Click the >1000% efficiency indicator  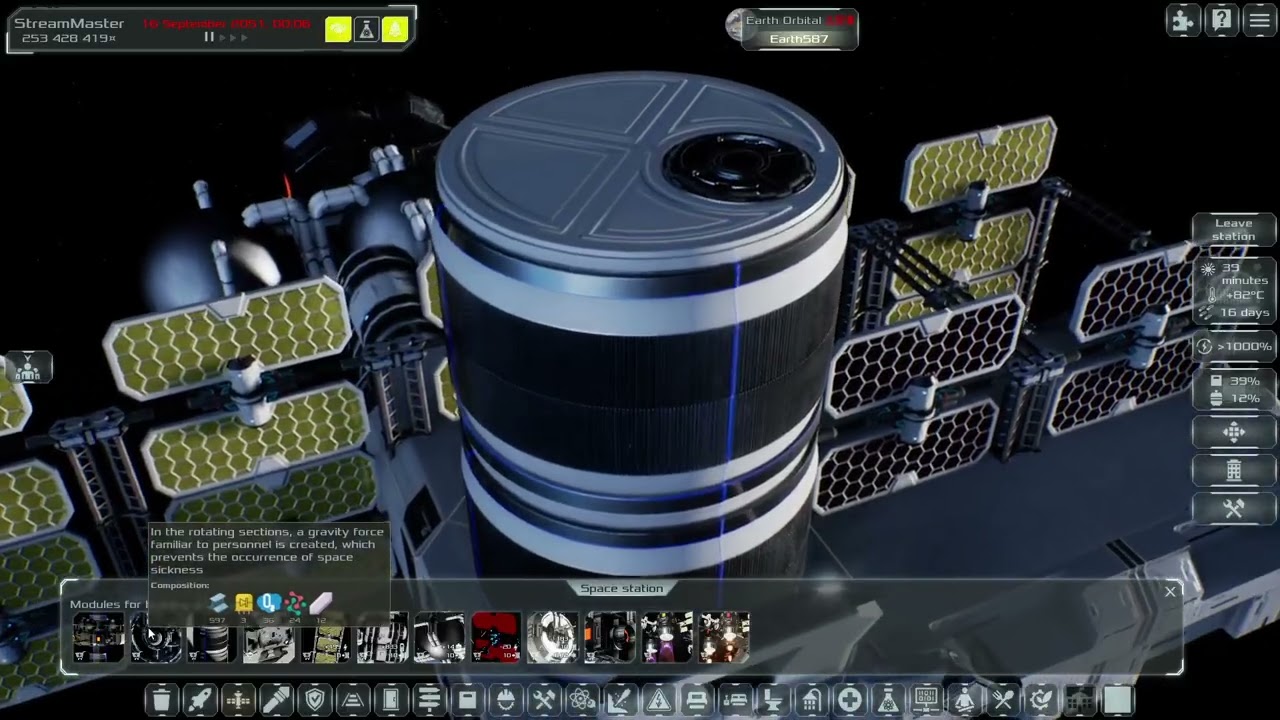(x=1234, y=346)
